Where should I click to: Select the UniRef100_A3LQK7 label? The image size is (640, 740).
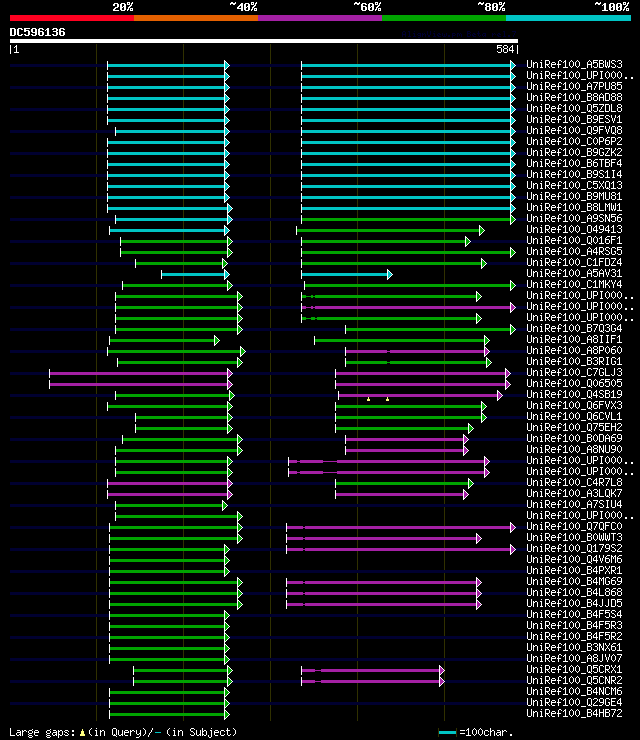click(x=574, y=494)
